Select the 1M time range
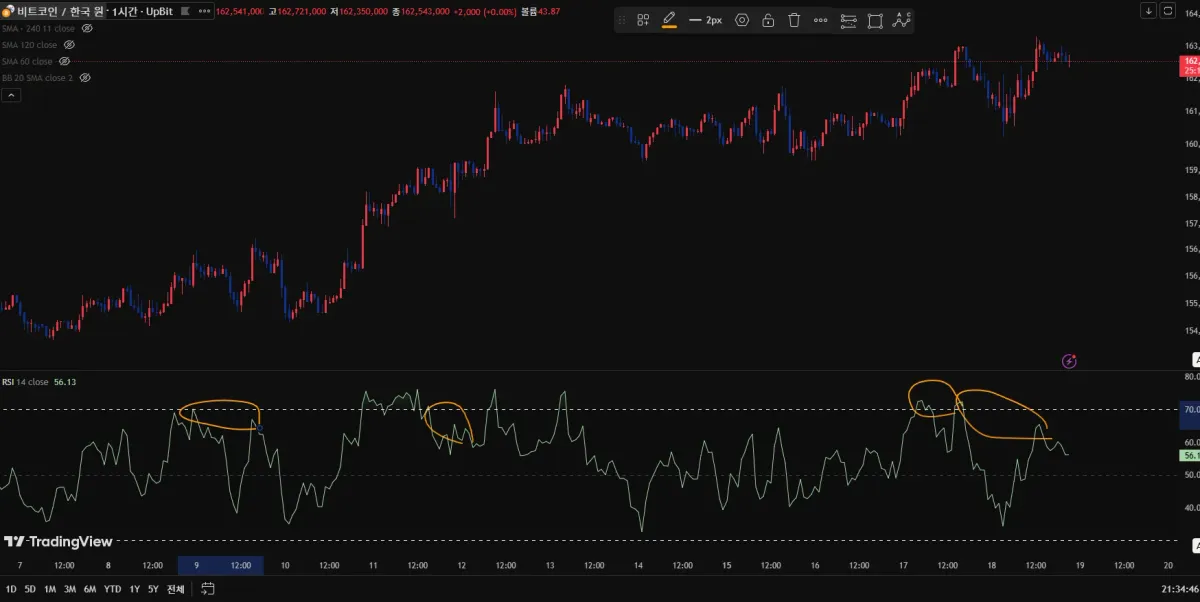The width and height of the screenshot is (1200, 602). coord(49,589)
